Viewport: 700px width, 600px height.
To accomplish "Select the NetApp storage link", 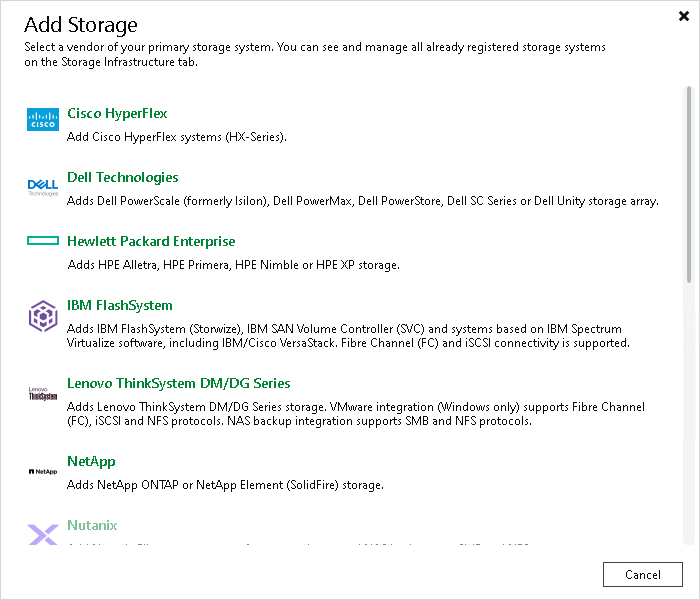I will pos(91,461).
